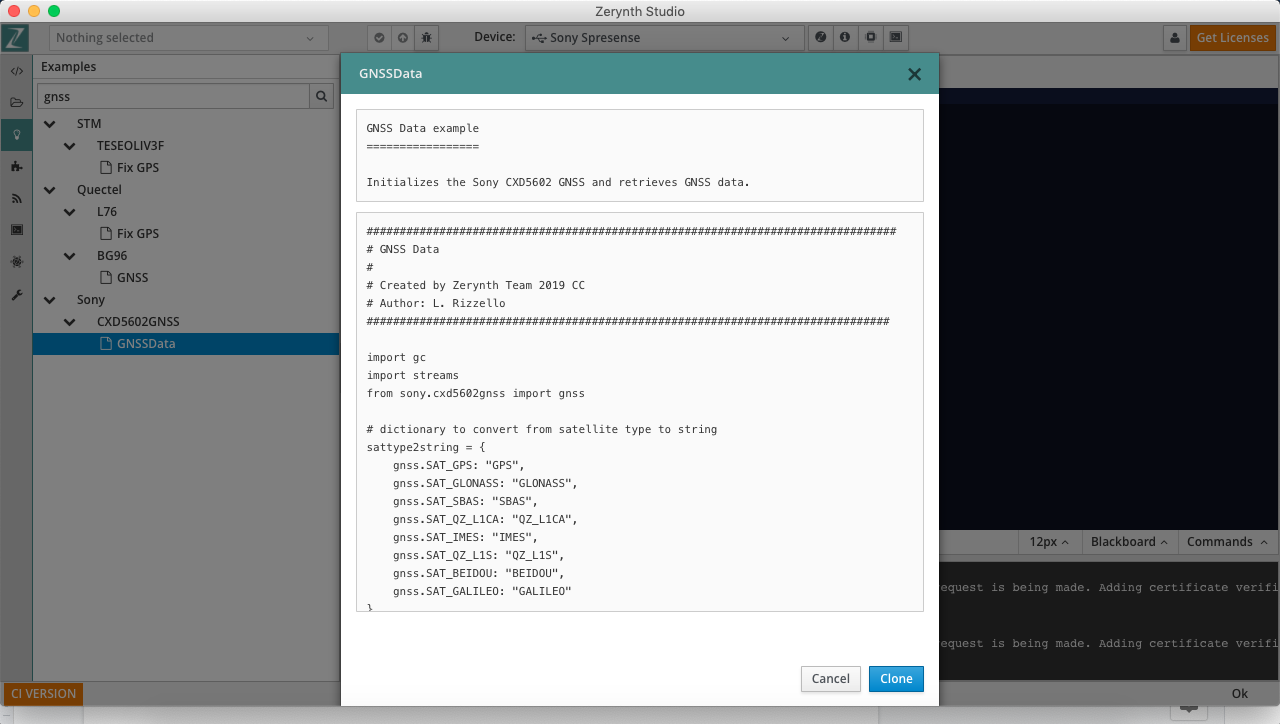Click the 'import streams' code line
Viewport: 1280px width, 724px height.
click(413, 376)
